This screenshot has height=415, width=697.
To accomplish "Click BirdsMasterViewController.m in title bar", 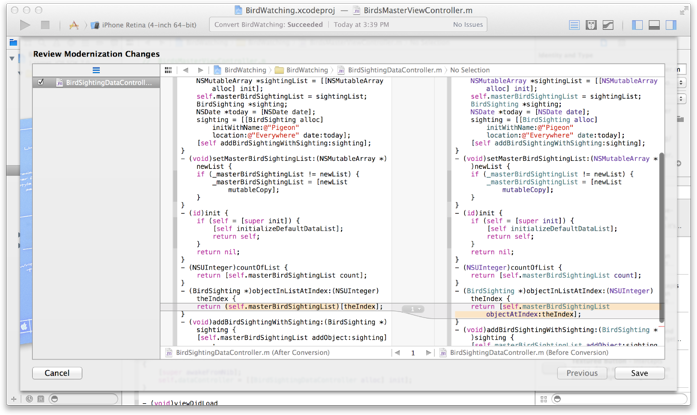I will click(413, 10).
